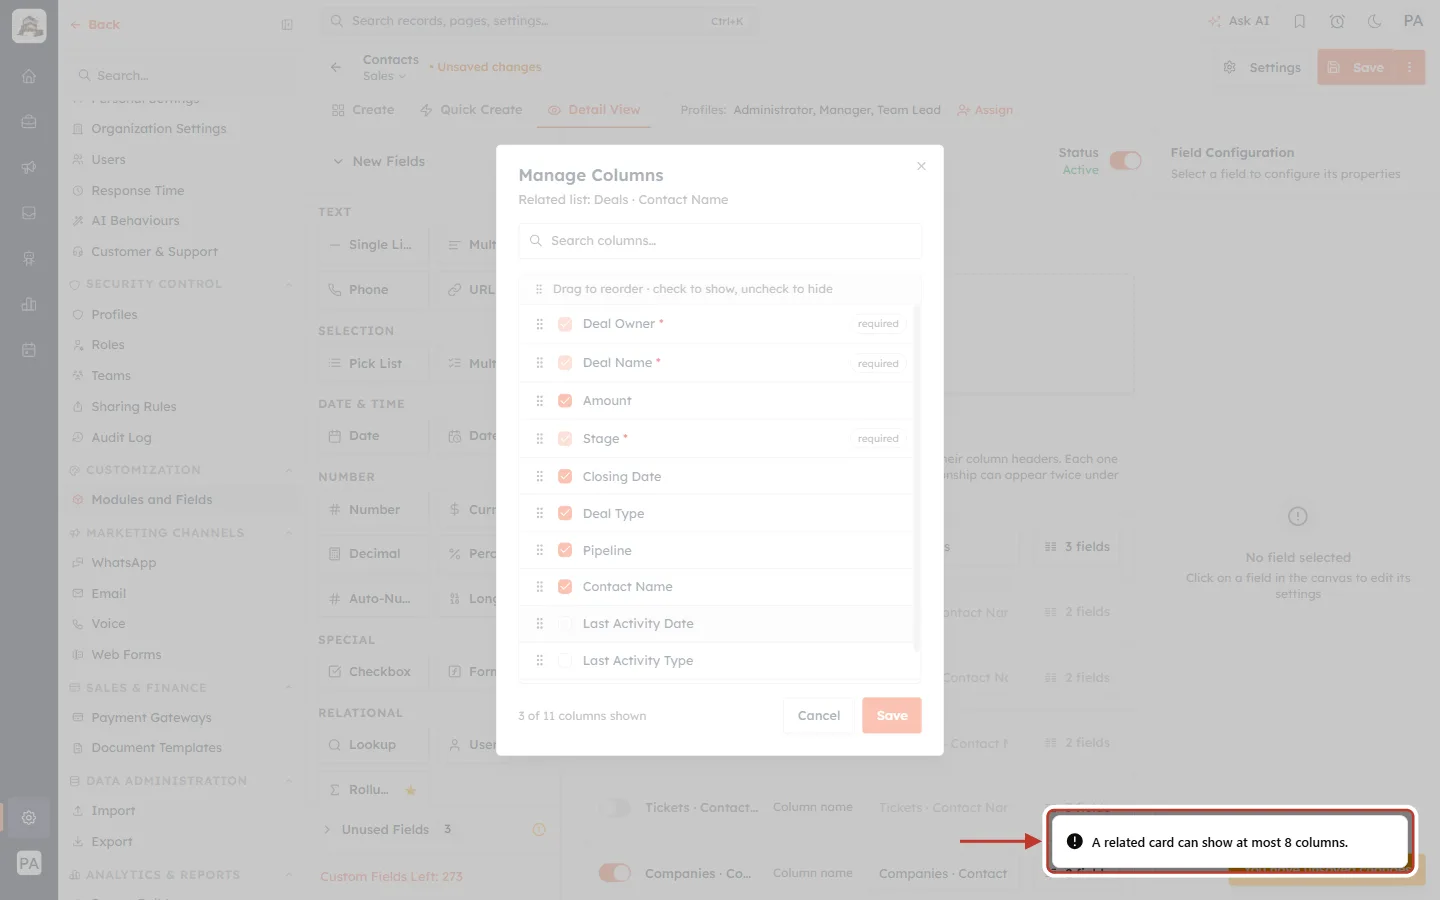This screenshot has width=1440, height=900.
Task: Collapse the Security Control sidebar section
Action: coord(289,284)
